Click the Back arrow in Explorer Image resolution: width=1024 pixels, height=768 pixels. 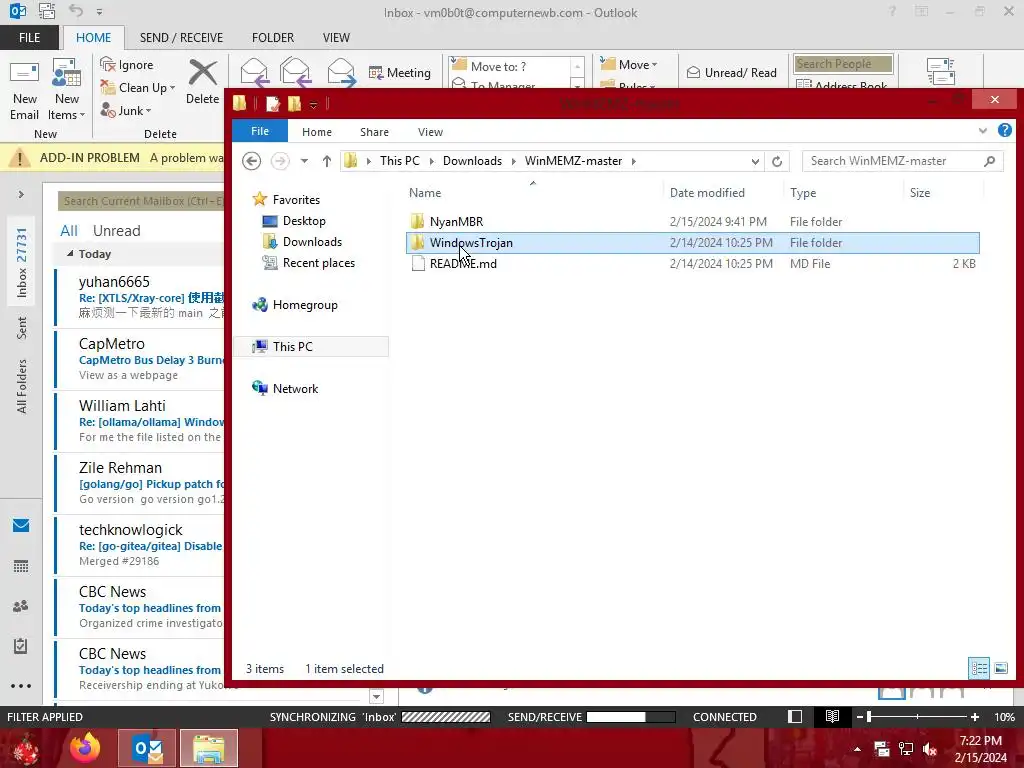point(251,161)
